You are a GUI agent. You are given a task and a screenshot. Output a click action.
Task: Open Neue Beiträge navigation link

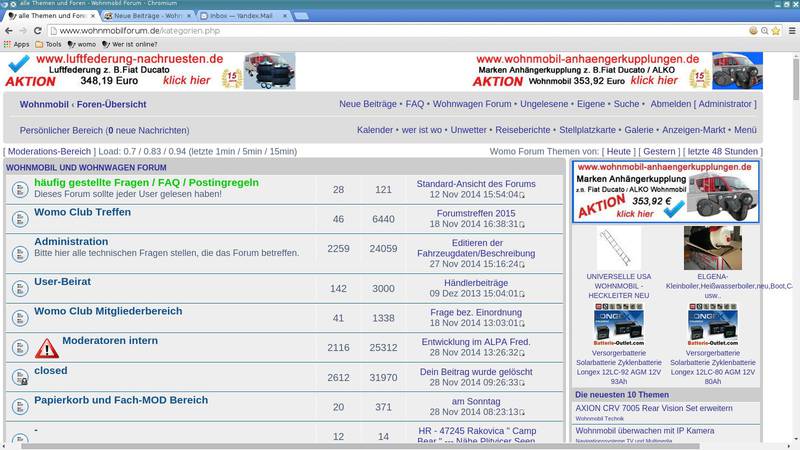pos(367,104)
